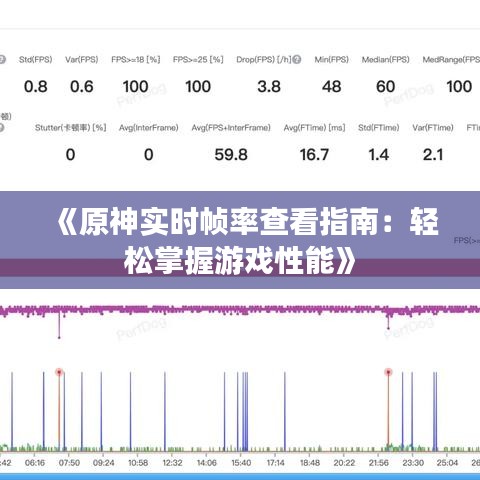Image resolution: width=480 pixels, height=480 pixels.
Task: Click the 17:14 time axis label
Action: coord(276,463)
